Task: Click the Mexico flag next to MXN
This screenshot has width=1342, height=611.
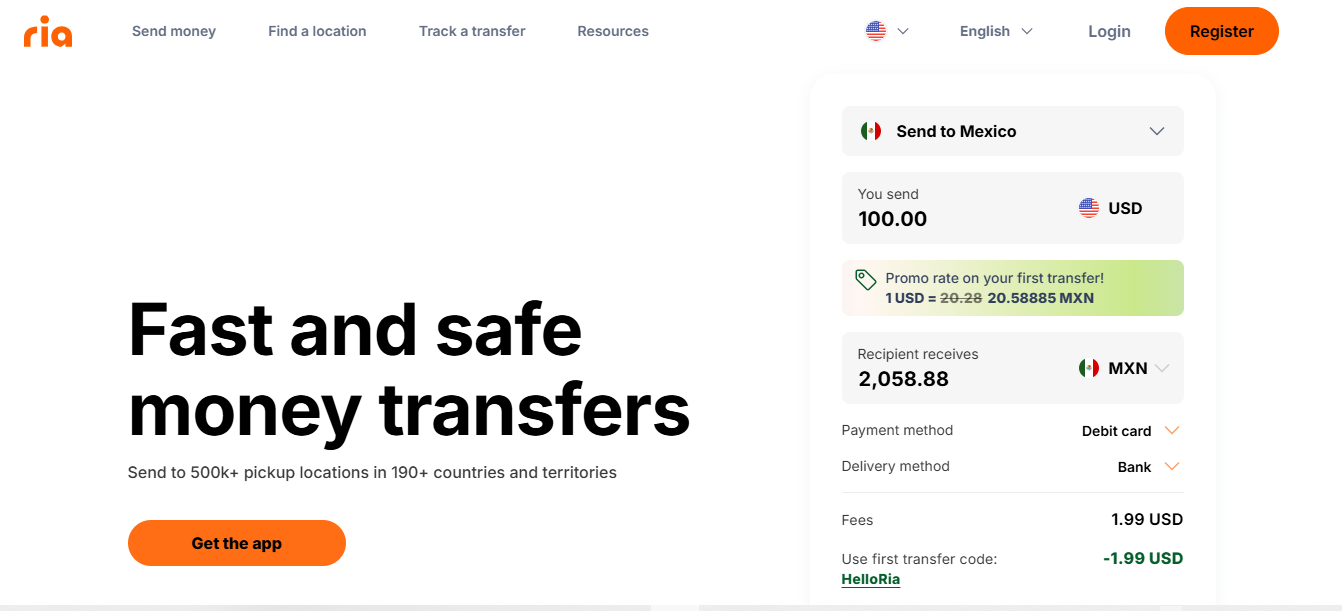Action: click(x=1089, y=368)
